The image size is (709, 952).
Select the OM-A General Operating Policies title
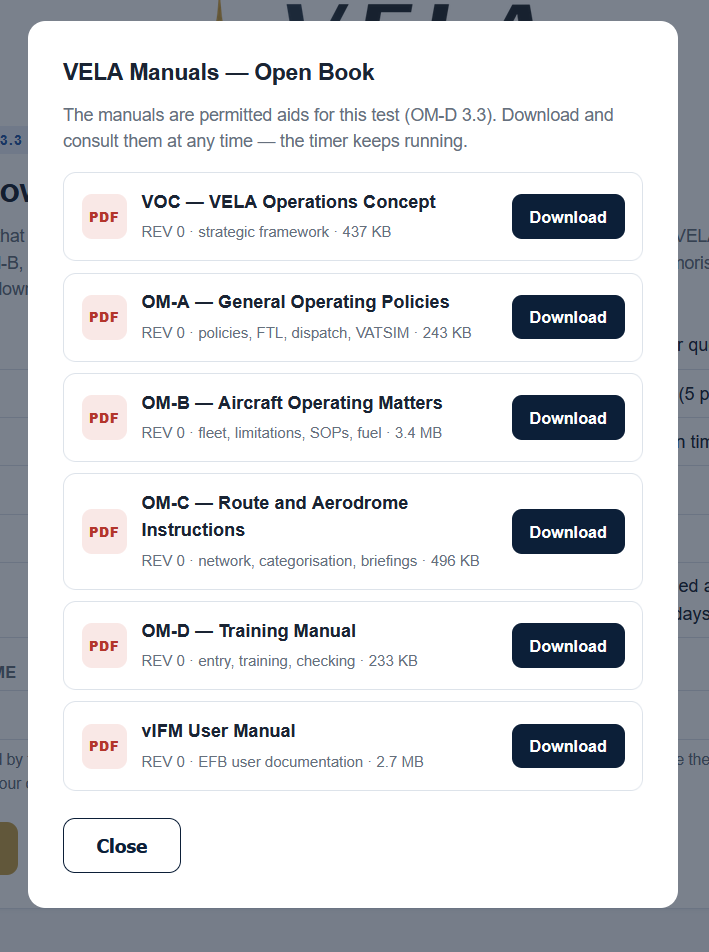[x=295, y=302]
